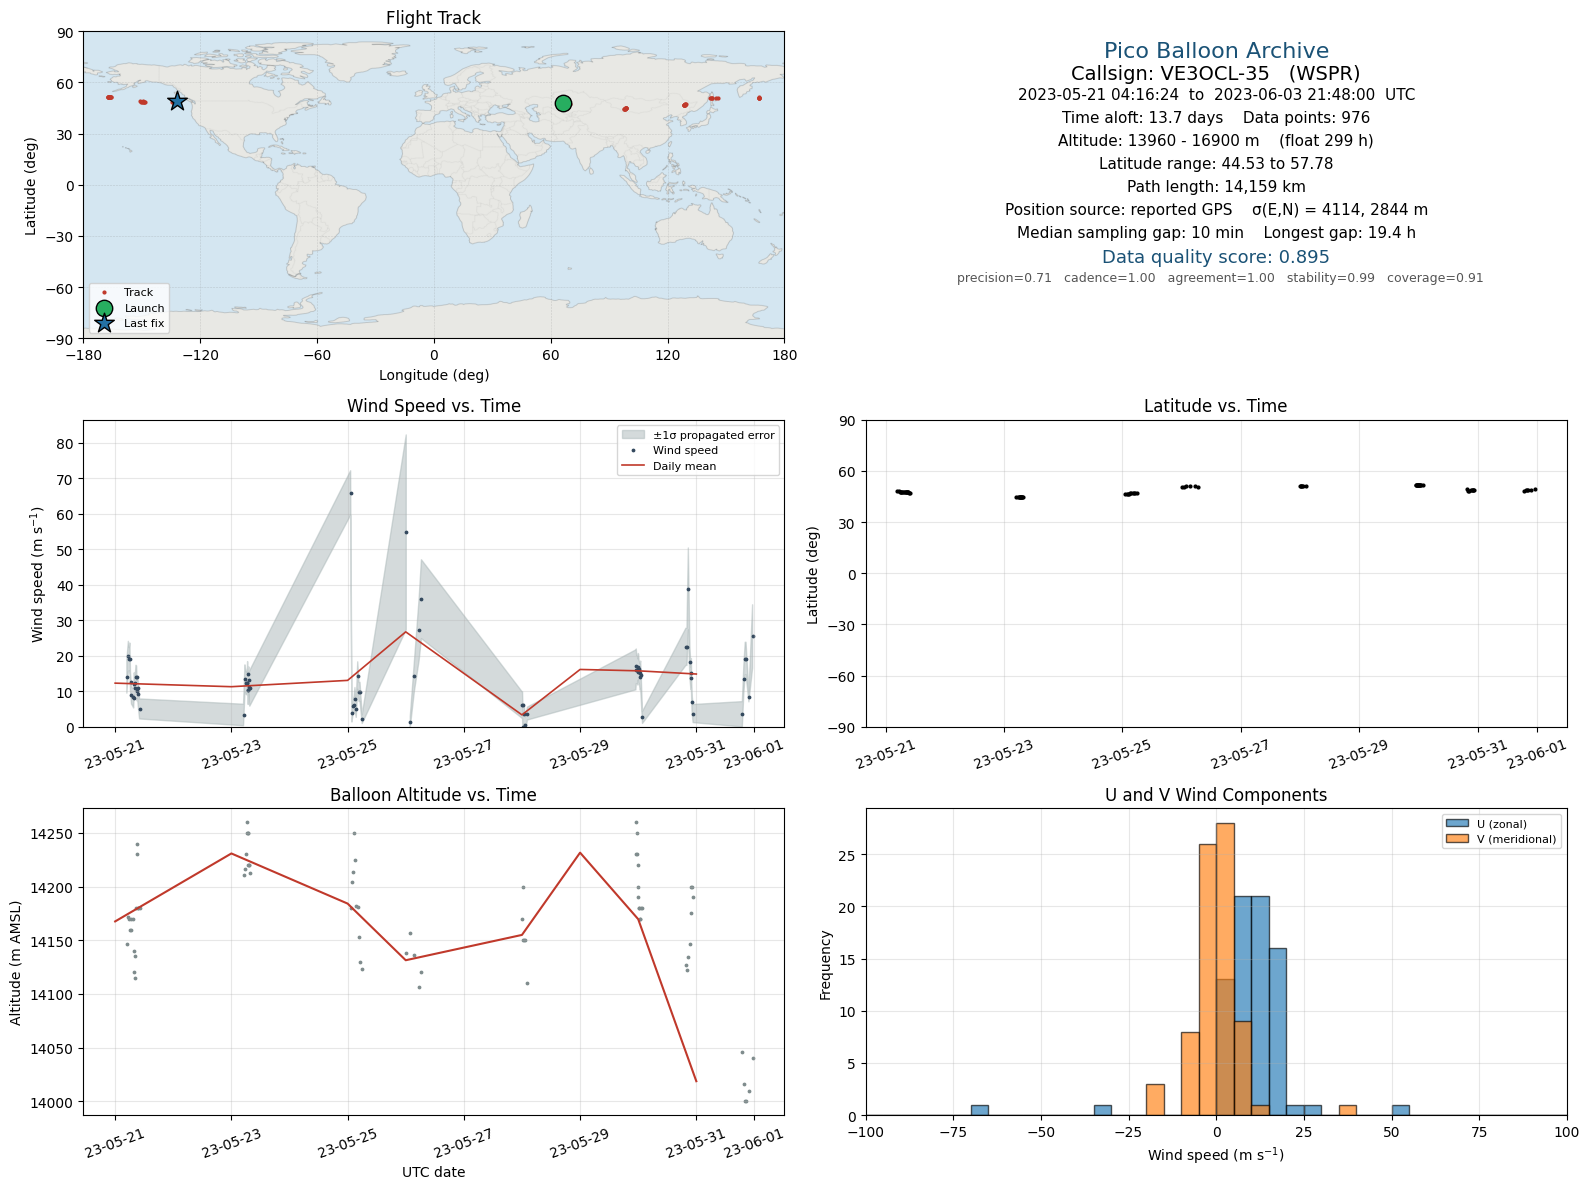Click the "14250" altitude tick label
The image size is (1590, 1189).
pyautogui.click(x=53, y=834)
